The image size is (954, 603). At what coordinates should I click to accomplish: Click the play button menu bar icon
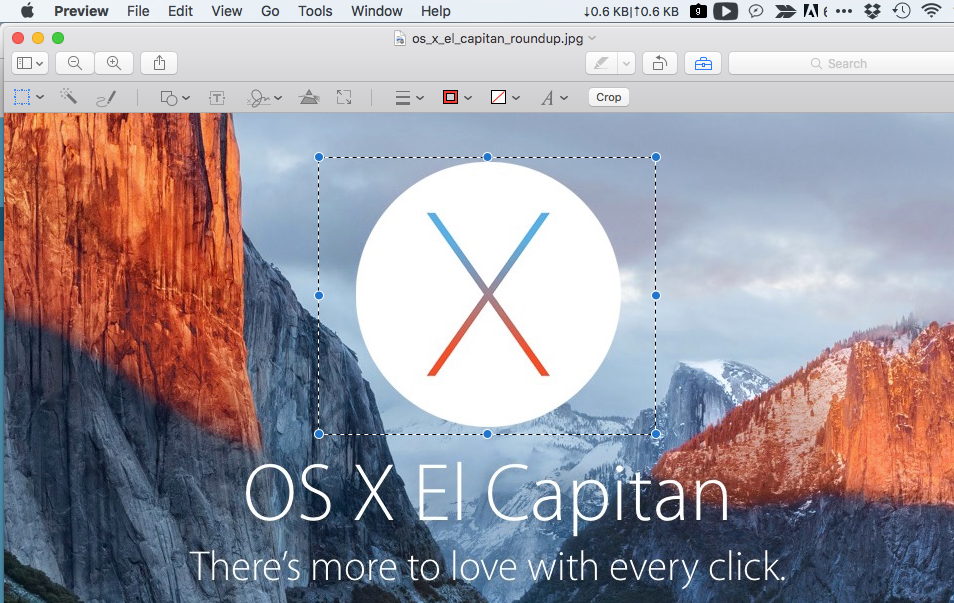[x=725, y=11]
